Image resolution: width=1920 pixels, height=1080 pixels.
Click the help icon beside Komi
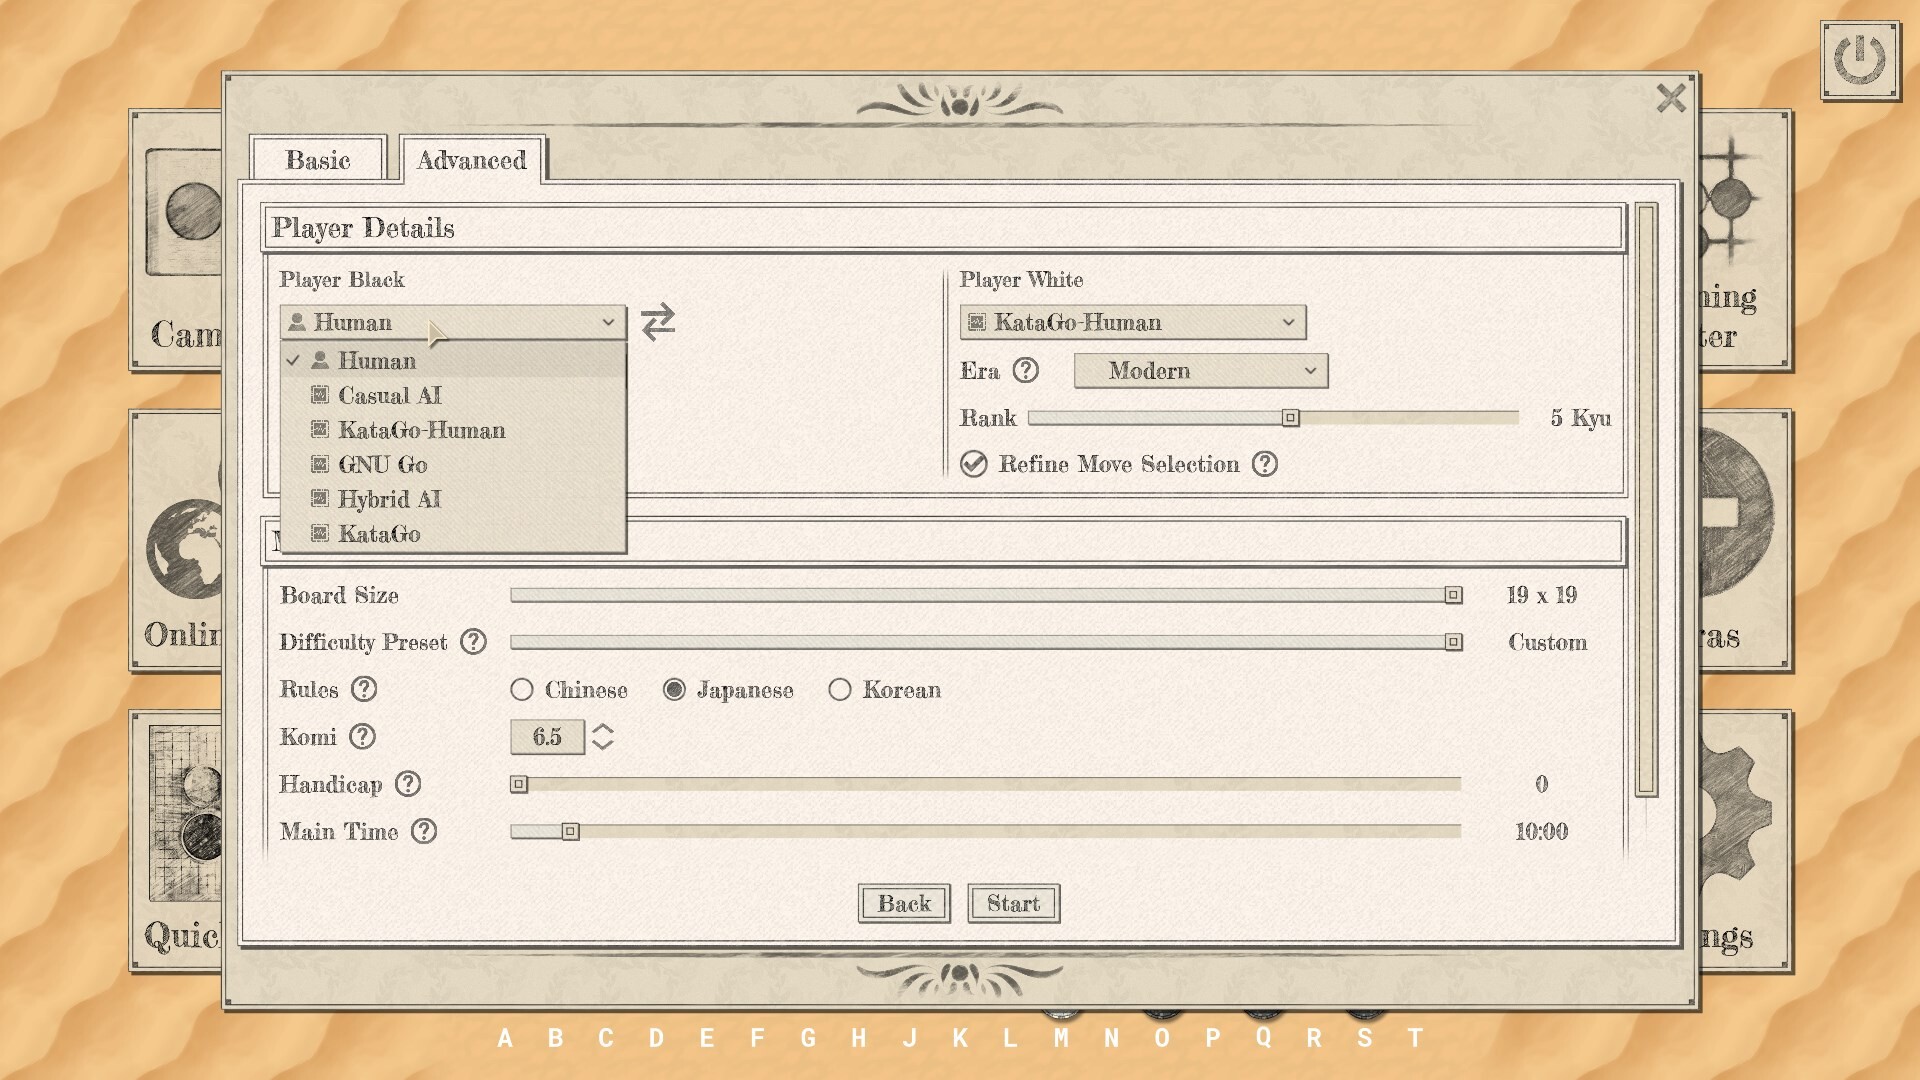(x=362, y=737)
